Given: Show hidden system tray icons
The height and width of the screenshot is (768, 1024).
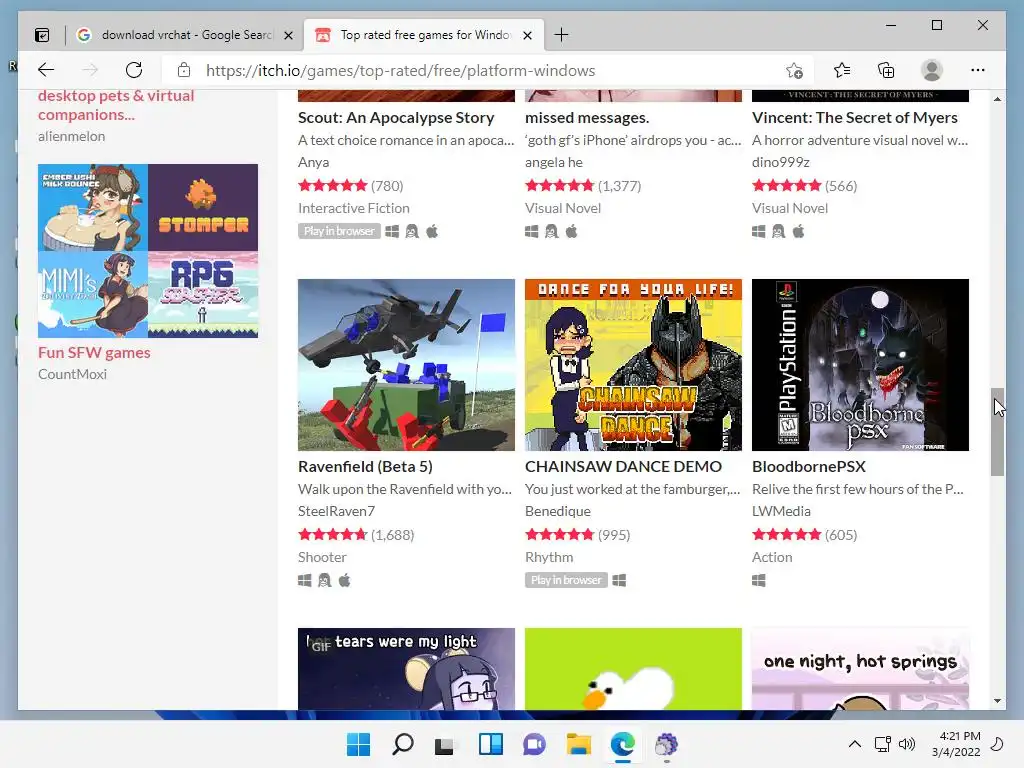Looking at the screenshot, I should coord(854,744).
